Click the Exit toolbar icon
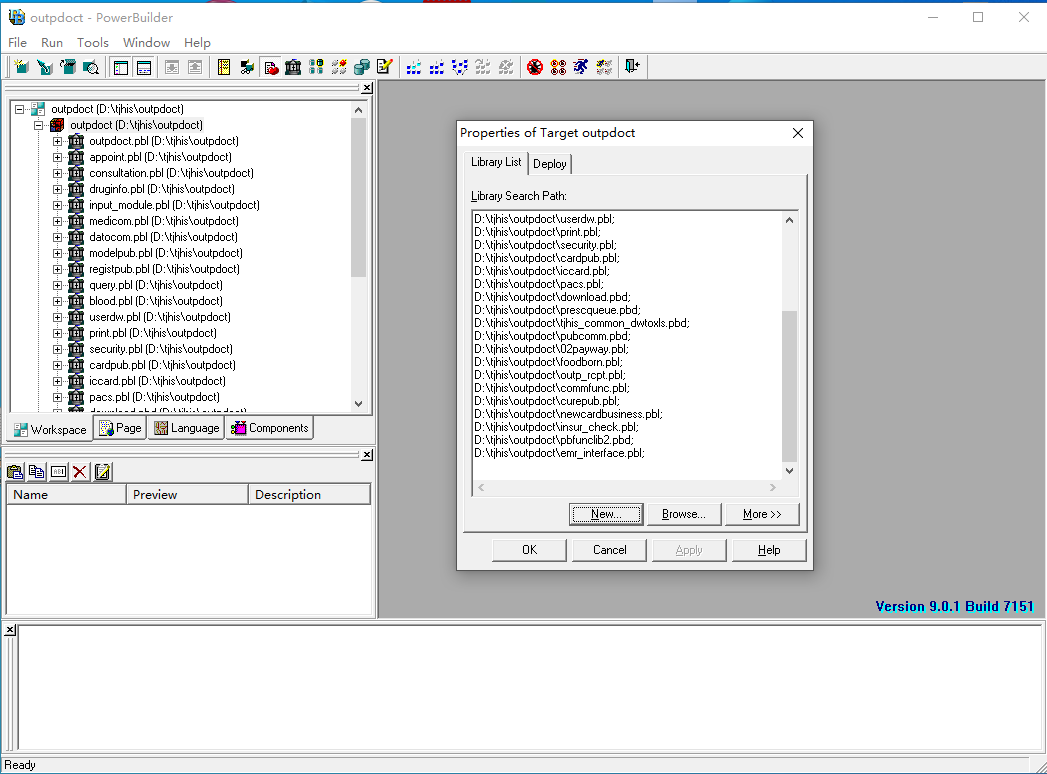 click(x=632, y=67)
